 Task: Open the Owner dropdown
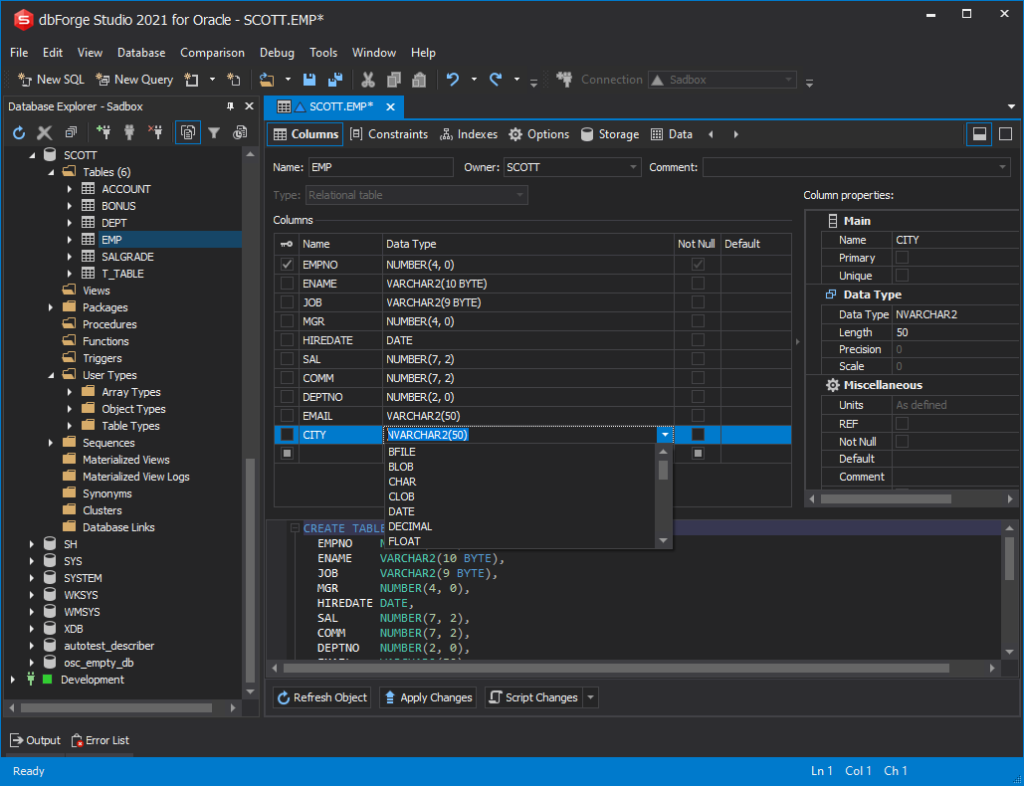633,167
